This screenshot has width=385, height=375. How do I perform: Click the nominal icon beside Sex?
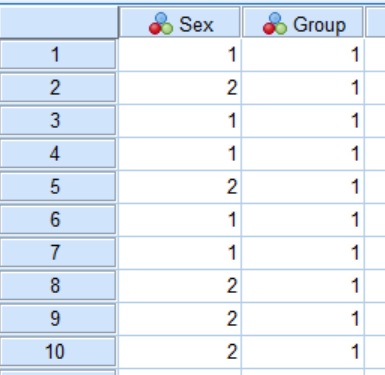[x=161, y=24]
